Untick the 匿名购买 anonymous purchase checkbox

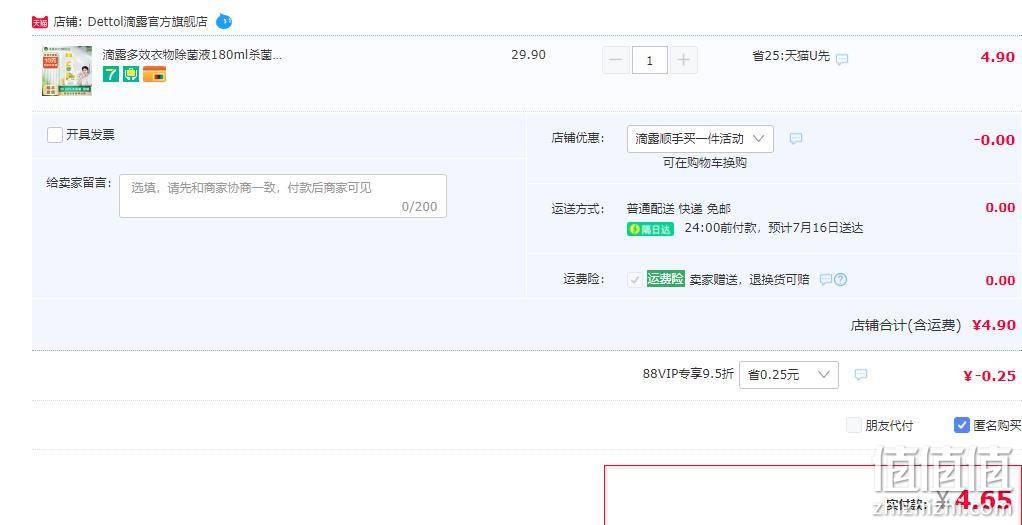[961, 425]
